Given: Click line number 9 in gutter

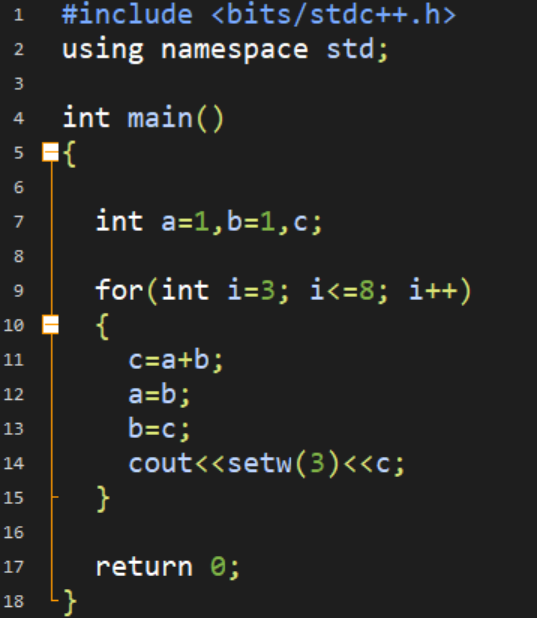Looking at the screenshot, I should coord(19,291).
